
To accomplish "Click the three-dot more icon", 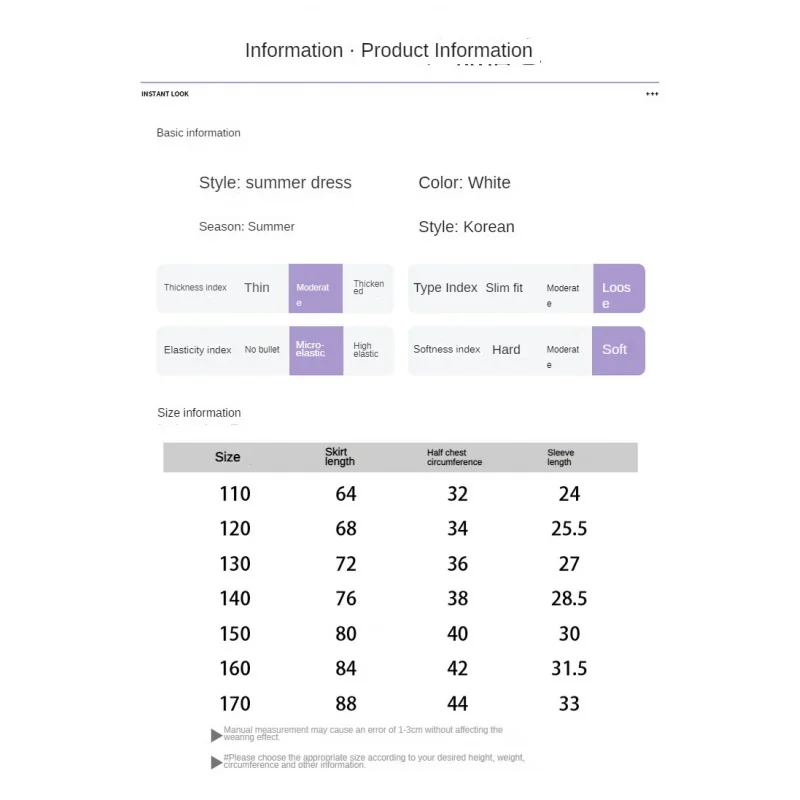I will point(652,94).
